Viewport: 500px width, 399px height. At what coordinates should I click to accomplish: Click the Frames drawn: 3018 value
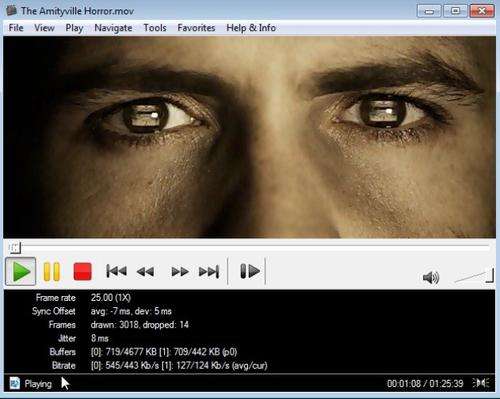point(140,325)
